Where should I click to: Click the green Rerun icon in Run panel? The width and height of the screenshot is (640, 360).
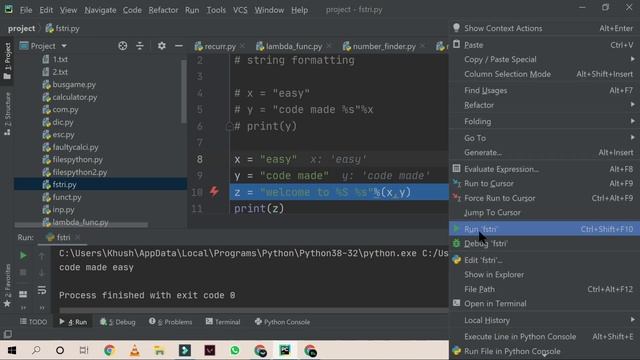tap(23, 256)
